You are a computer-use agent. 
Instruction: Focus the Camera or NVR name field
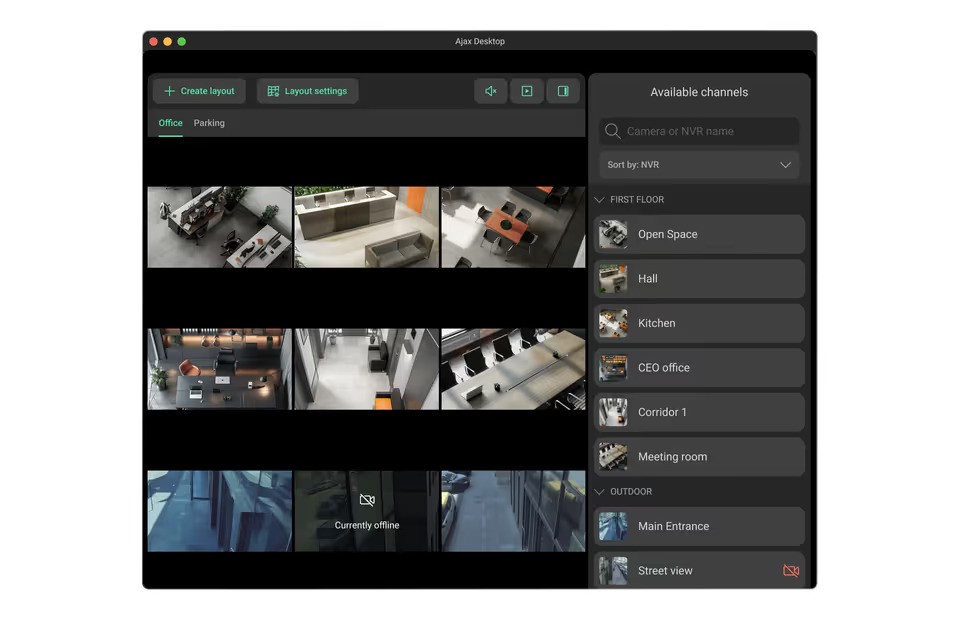[708, 131]
